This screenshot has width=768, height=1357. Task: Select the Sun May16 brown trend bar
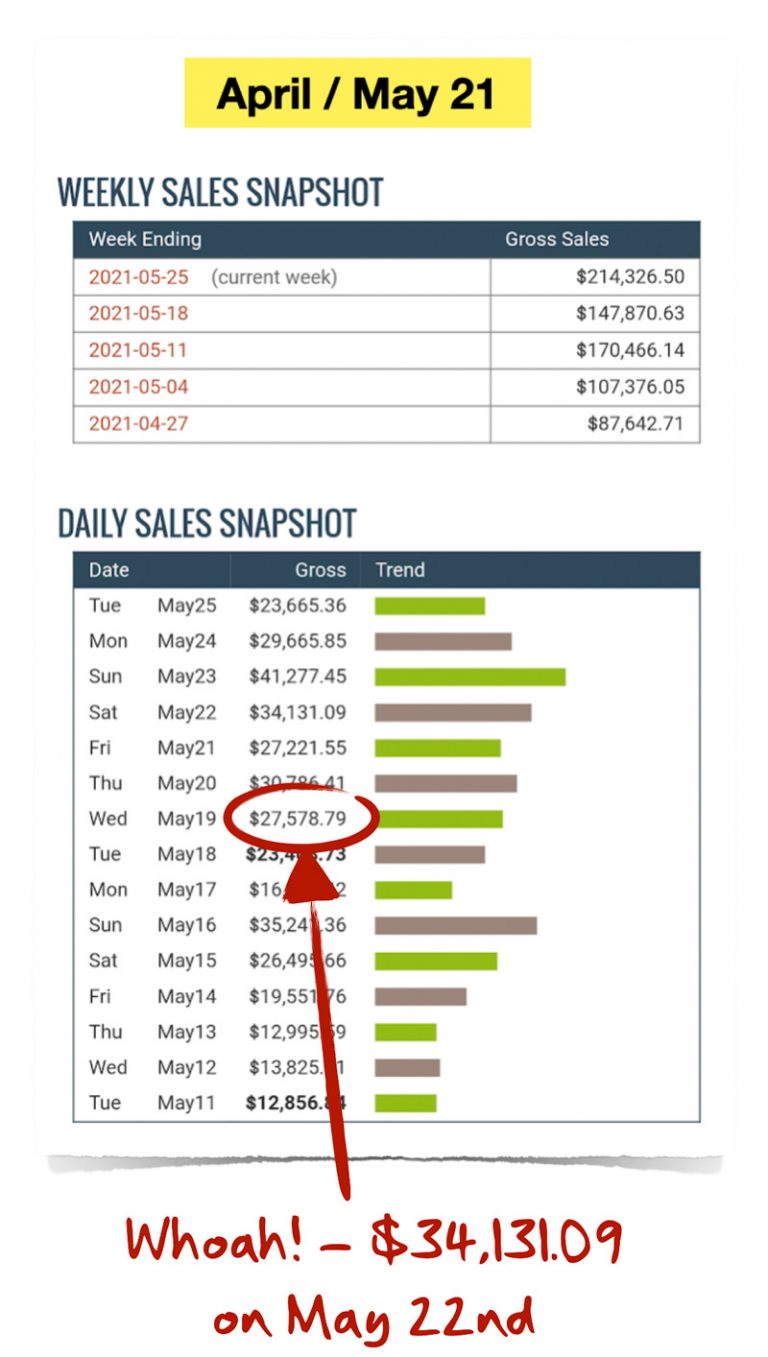(x=456, y=925)
